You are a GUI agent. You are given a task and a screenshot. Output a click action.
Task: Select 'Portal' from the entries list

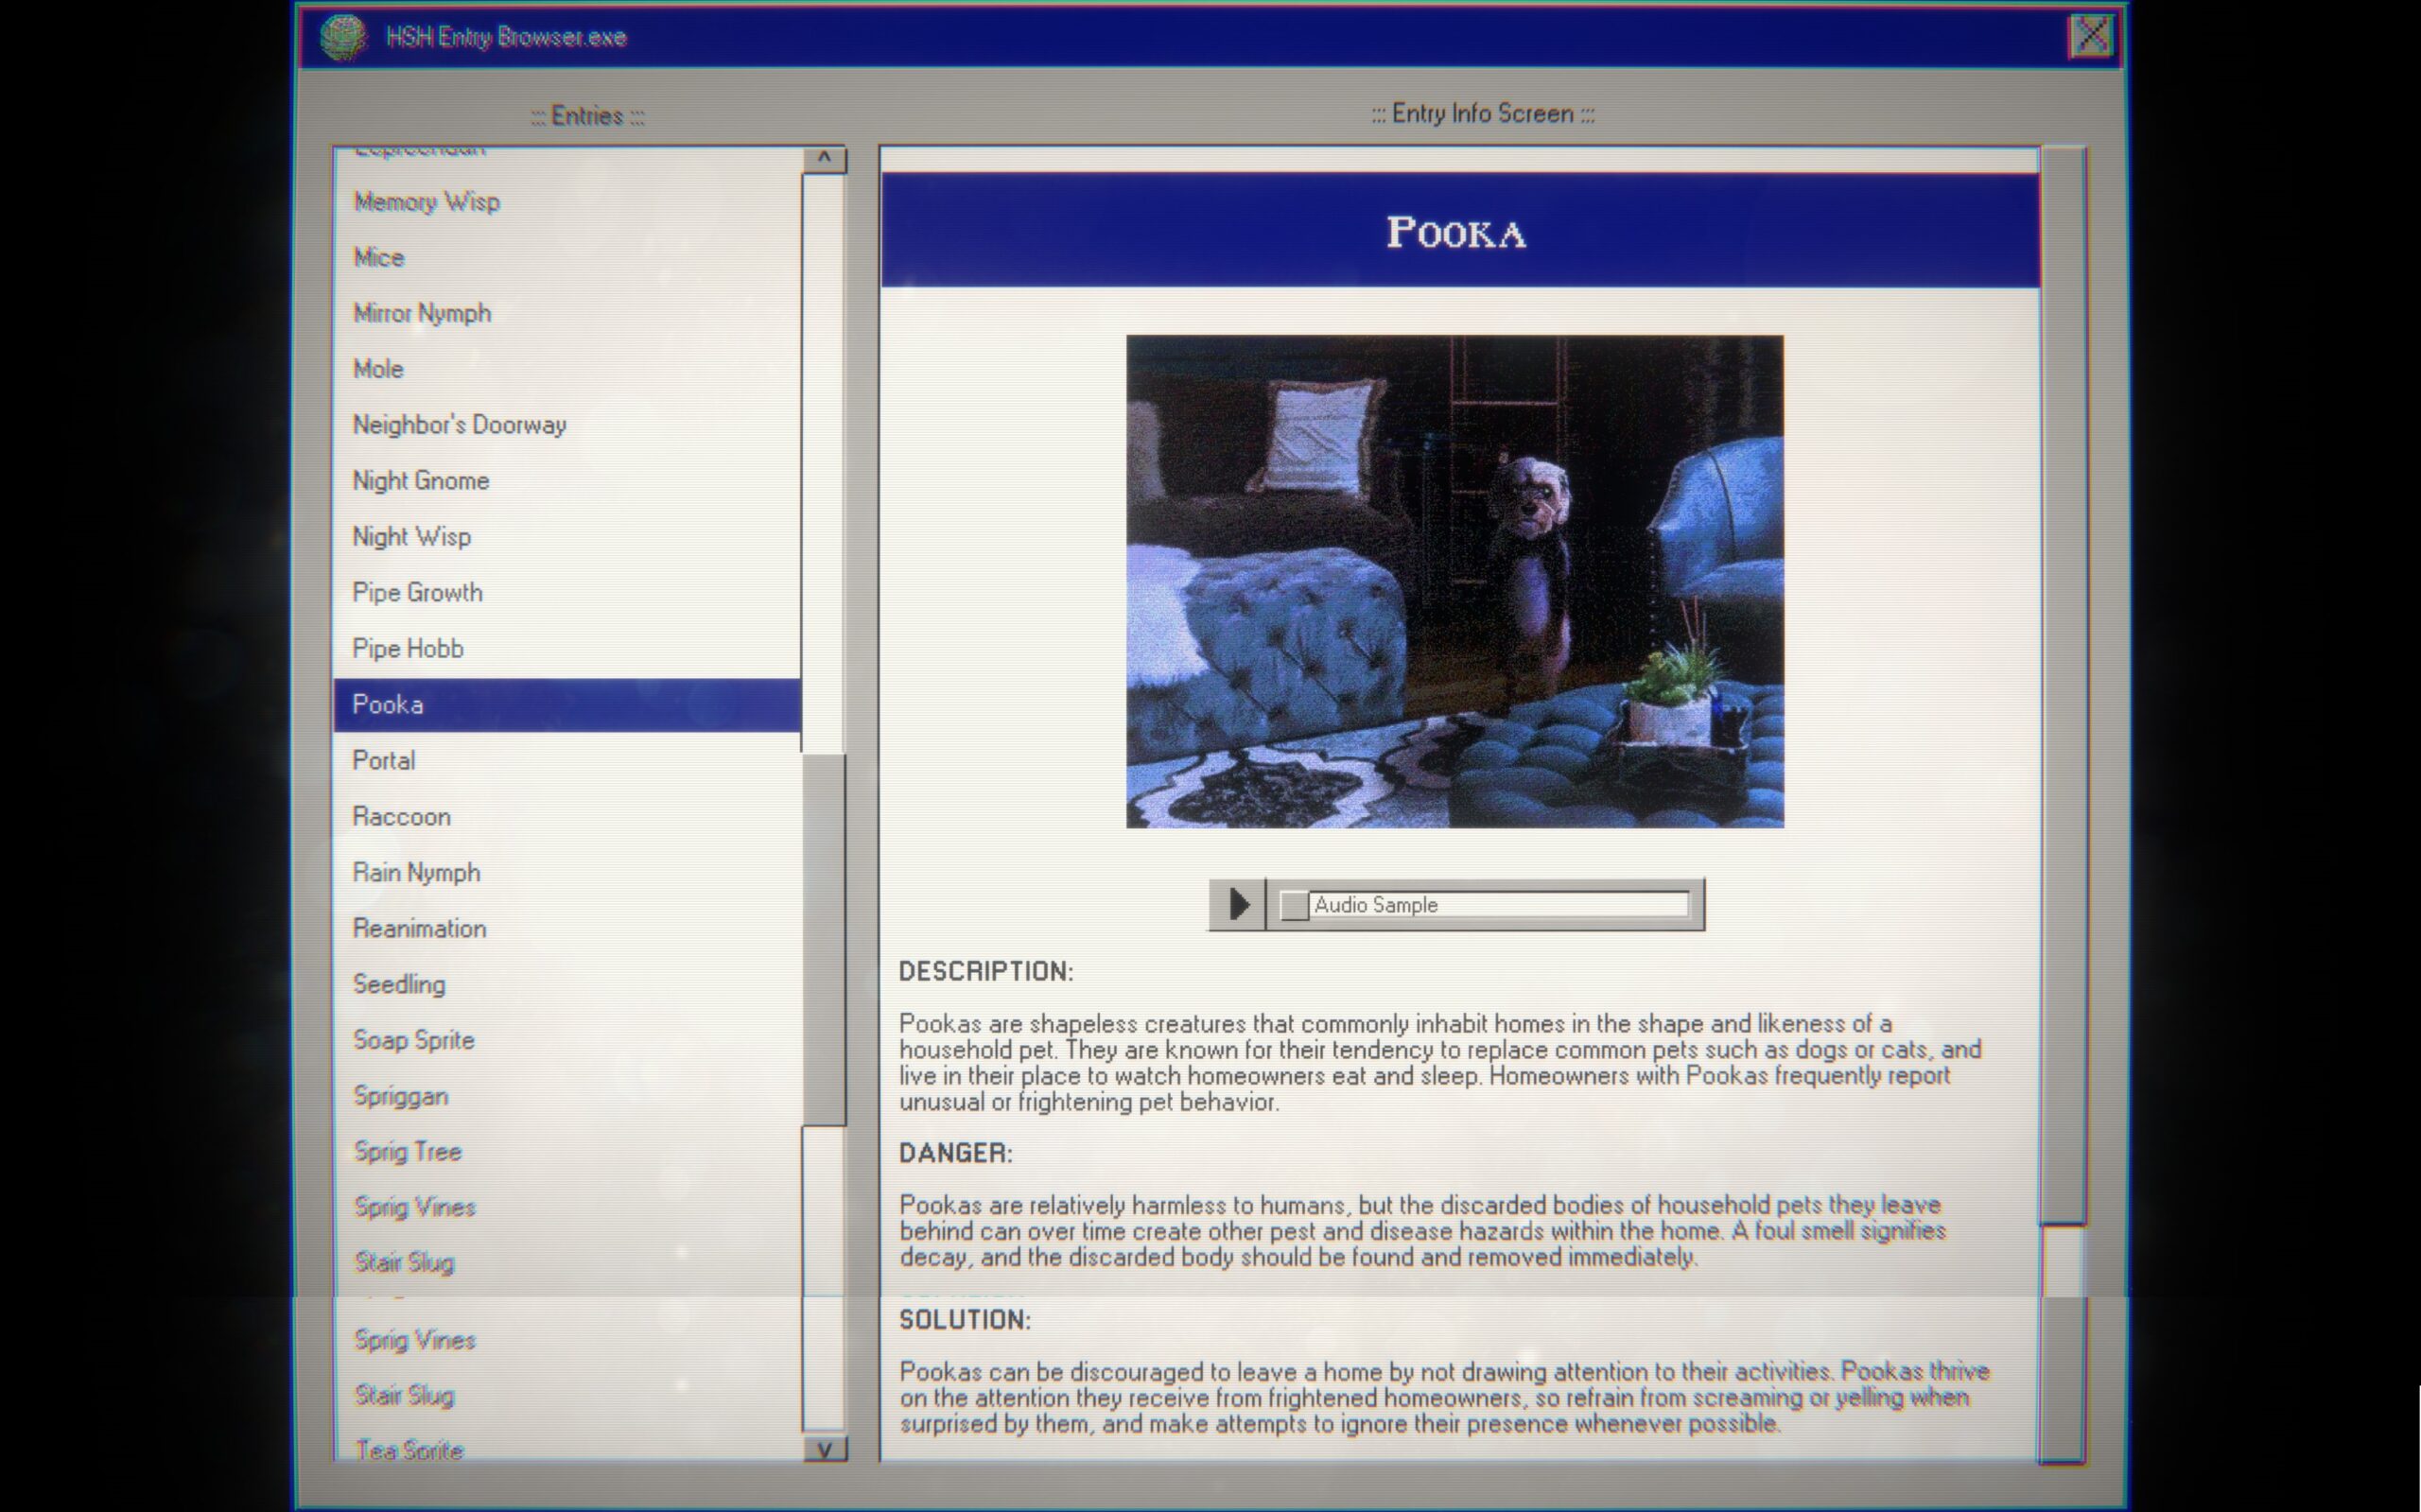click(383, 759)
